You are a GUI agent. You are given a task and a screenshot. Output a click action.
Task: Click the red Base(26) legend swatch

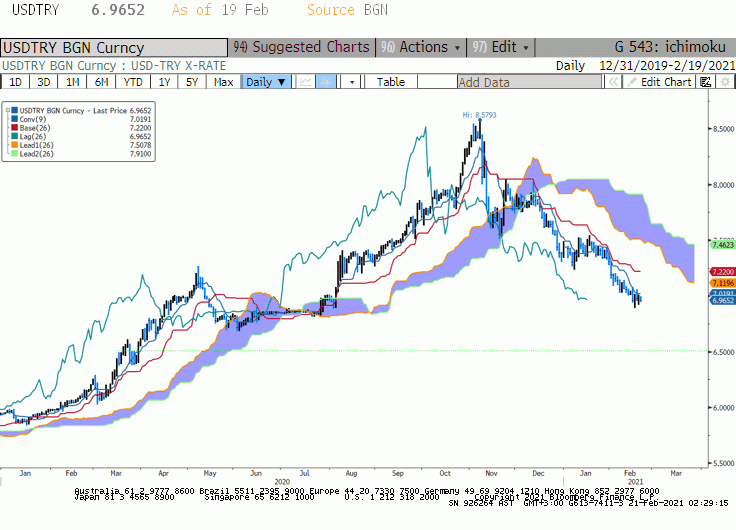tap(15, 128)
